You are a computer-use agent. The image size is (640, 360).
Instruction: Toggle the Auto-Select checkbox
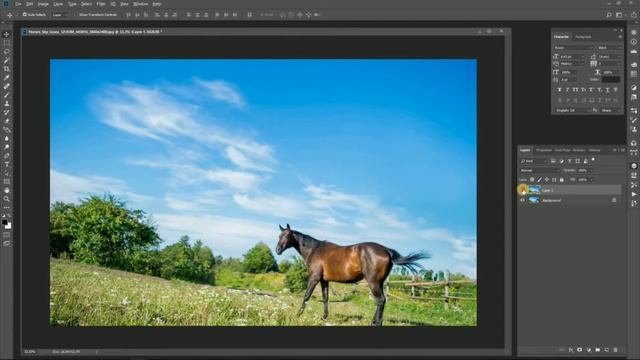[x=24, y=15]
